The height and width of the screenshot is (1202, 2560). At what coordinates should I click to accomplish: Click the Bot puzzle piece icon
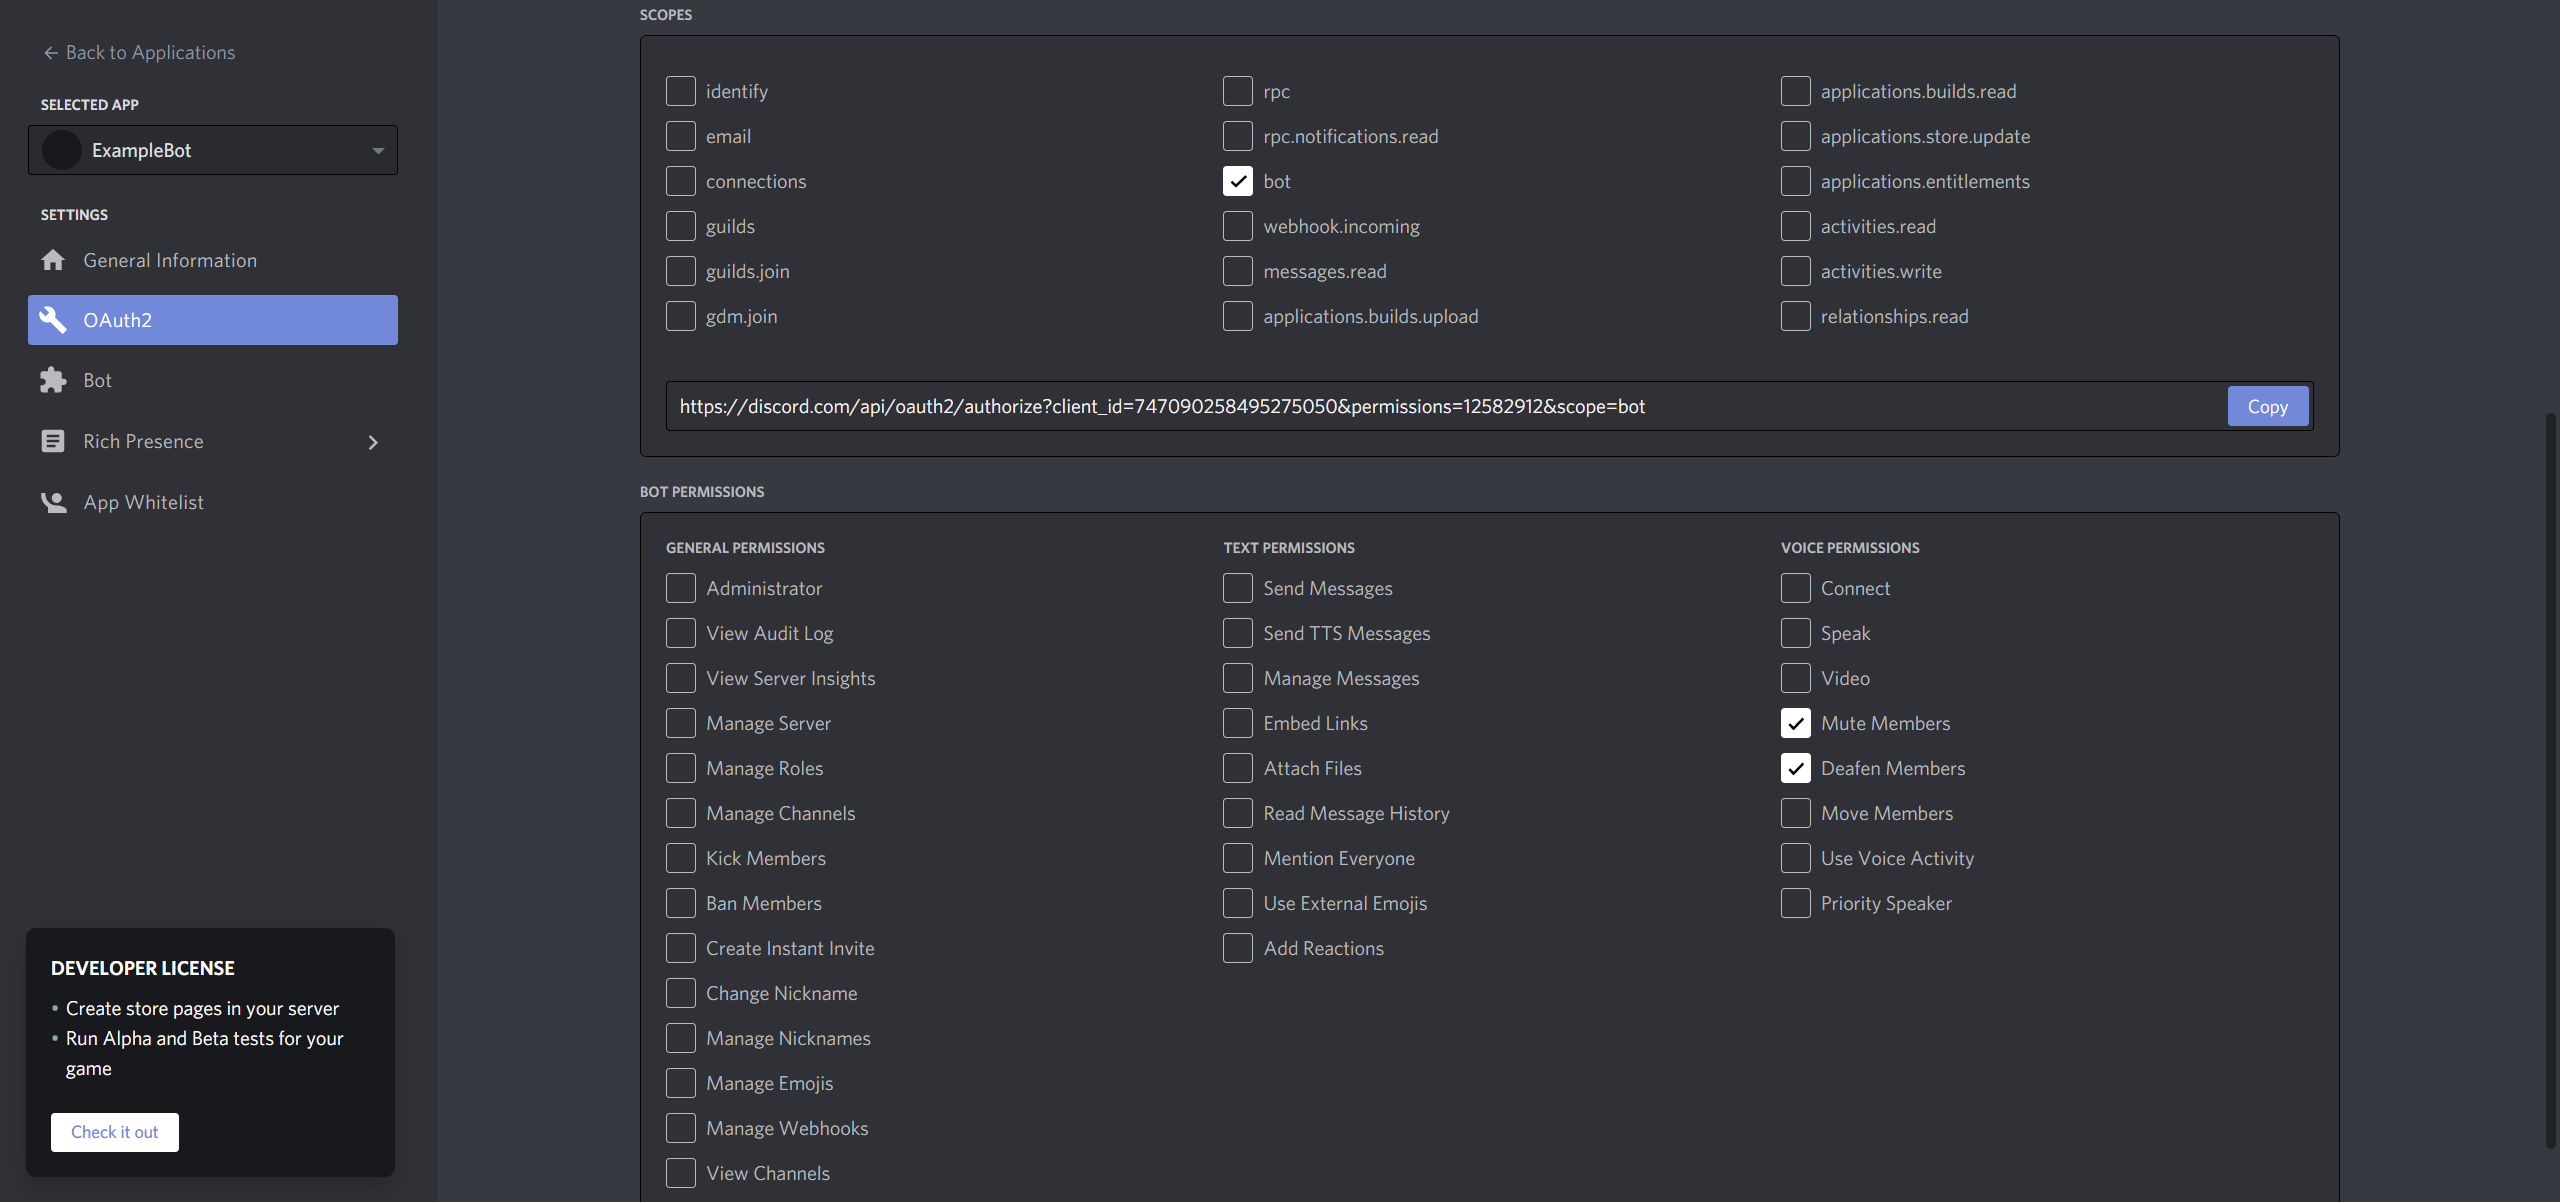53,380
